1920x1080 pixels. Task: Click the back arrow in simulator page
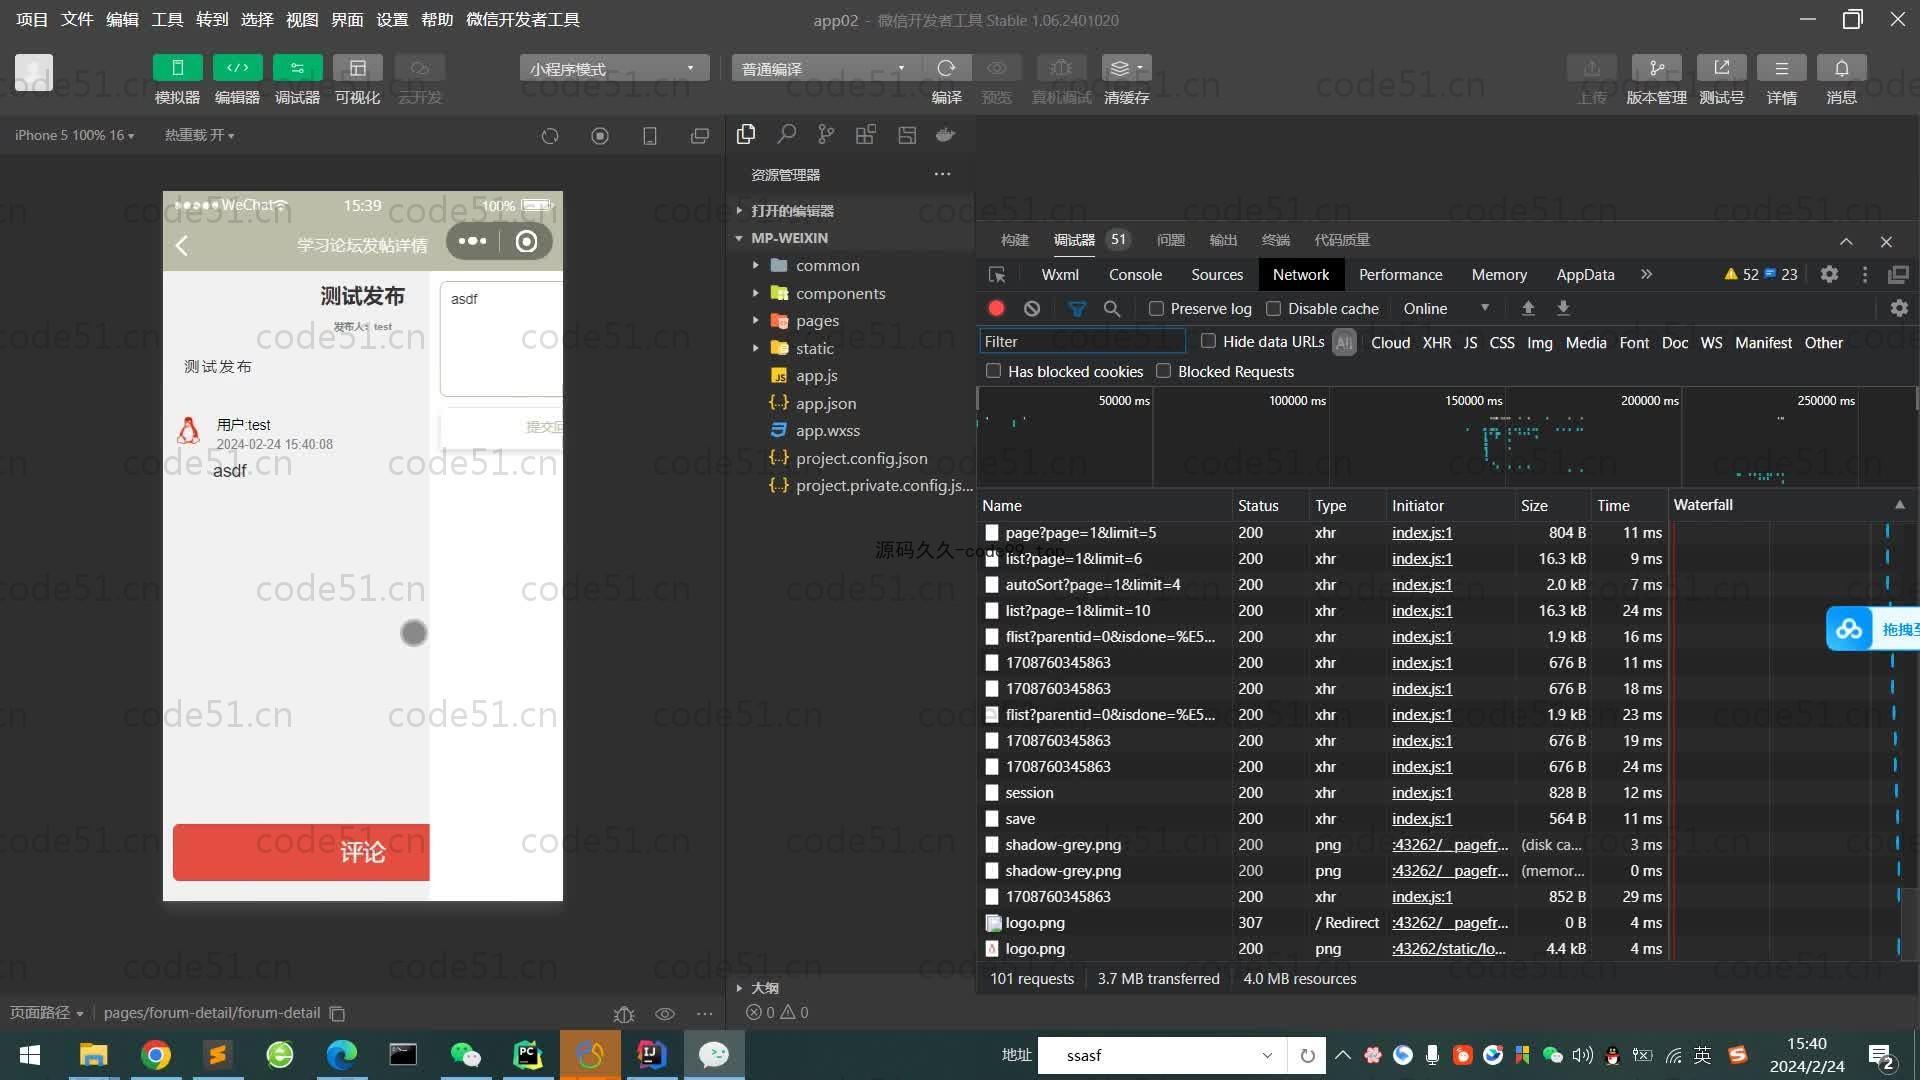182,246
